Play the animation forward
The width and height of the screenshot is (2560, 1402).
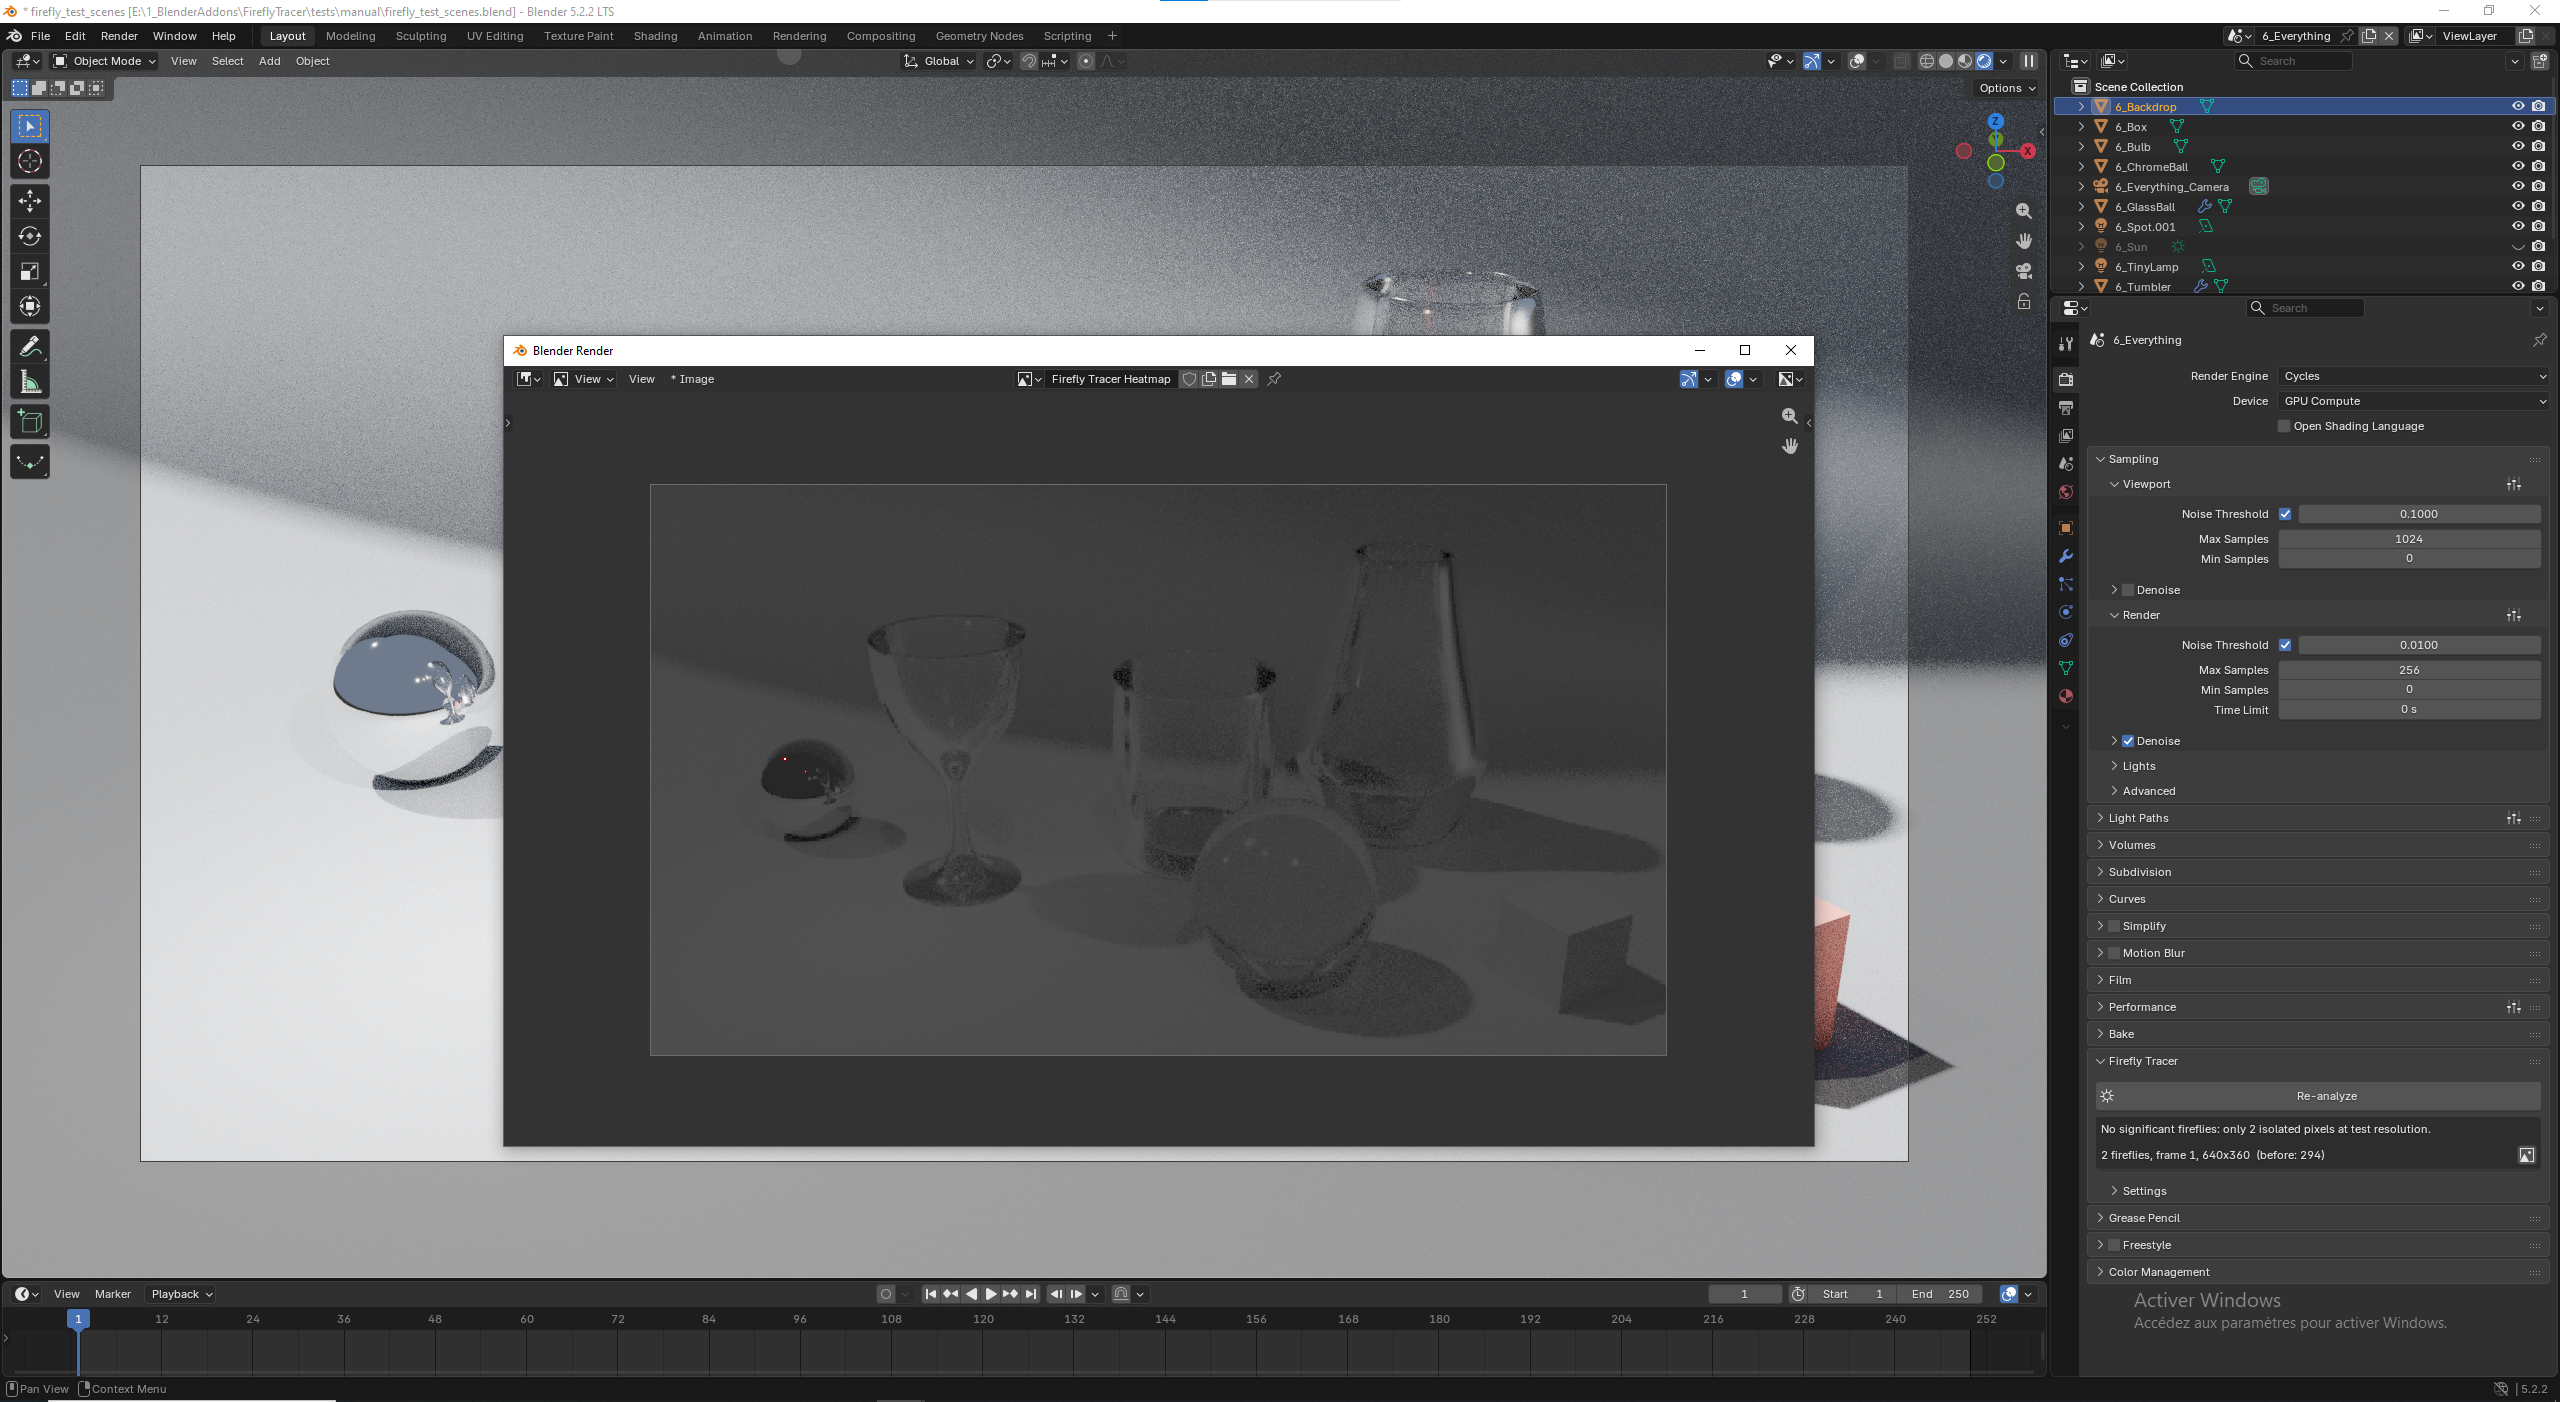click(991, 1294)
